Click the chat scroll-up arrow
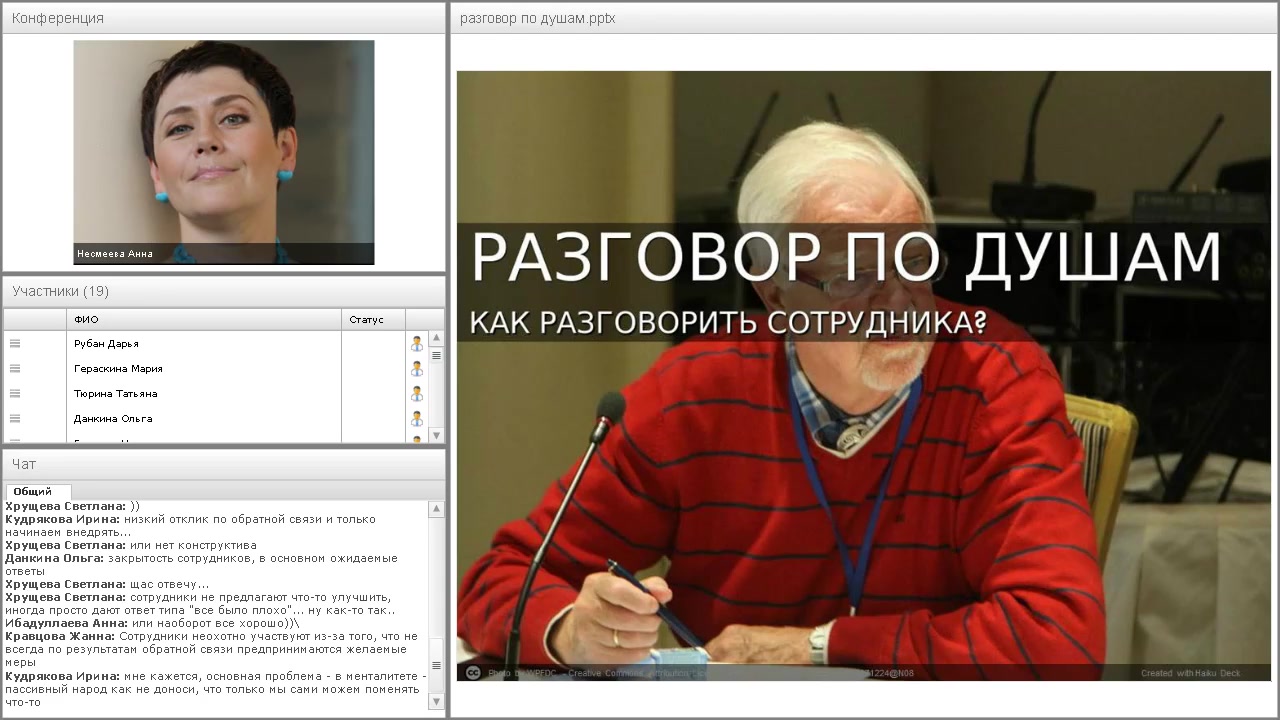1280x720 pixels. click(x=436, y=508)
